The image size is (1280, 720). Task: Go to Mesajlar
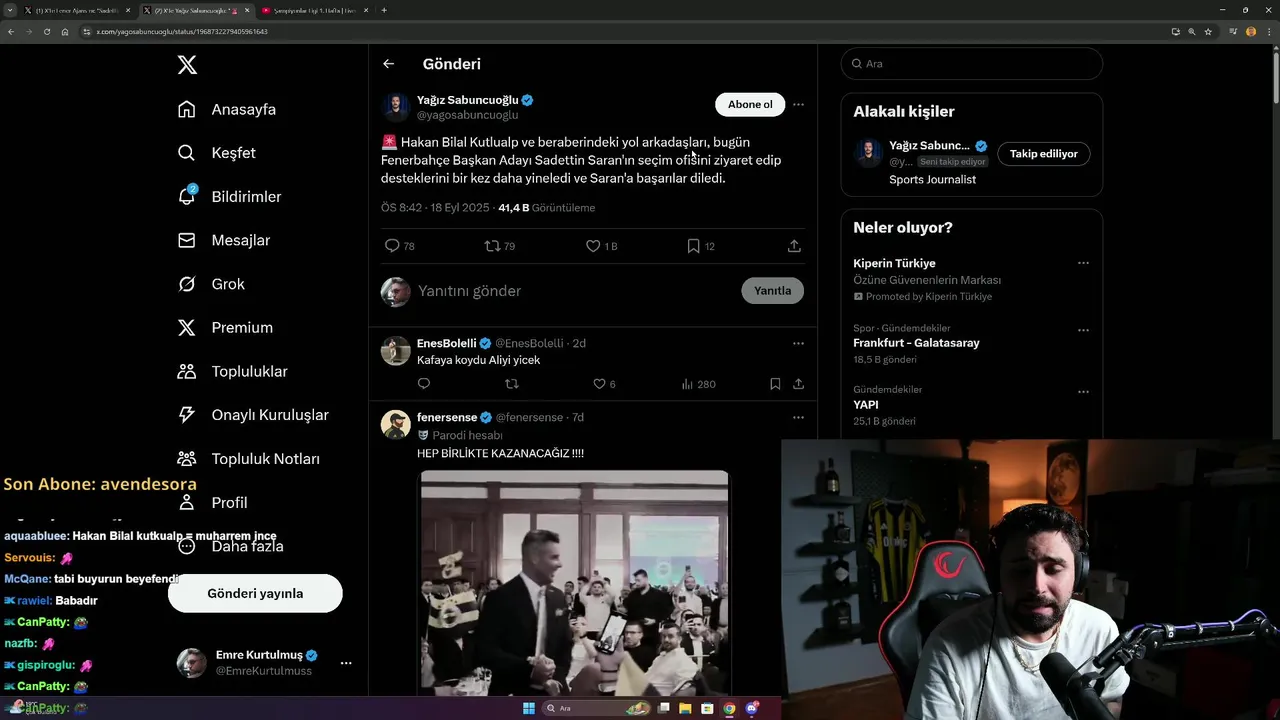pyautogui.click(x=223, y=240)
